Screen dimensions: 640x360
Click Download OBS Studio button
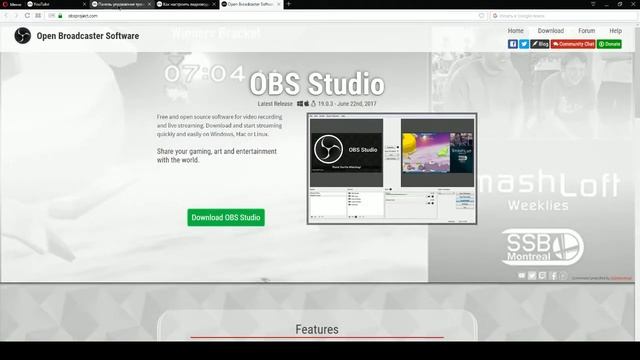pyautogui.click(x=226, y=218)
